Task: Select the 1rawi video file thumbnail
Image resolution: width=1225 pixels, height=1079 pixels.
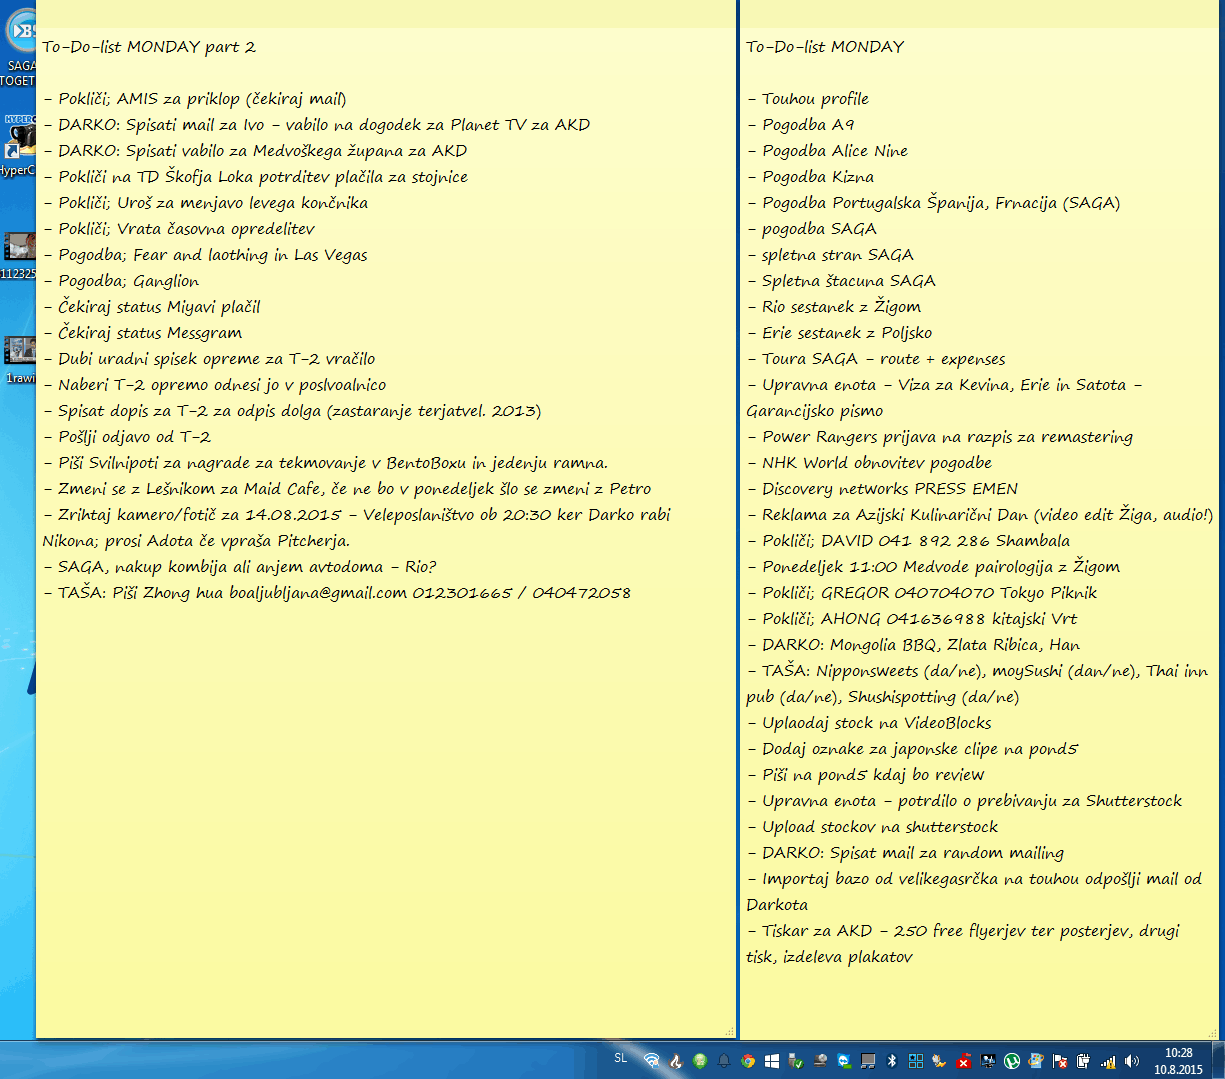Action: 19,360
